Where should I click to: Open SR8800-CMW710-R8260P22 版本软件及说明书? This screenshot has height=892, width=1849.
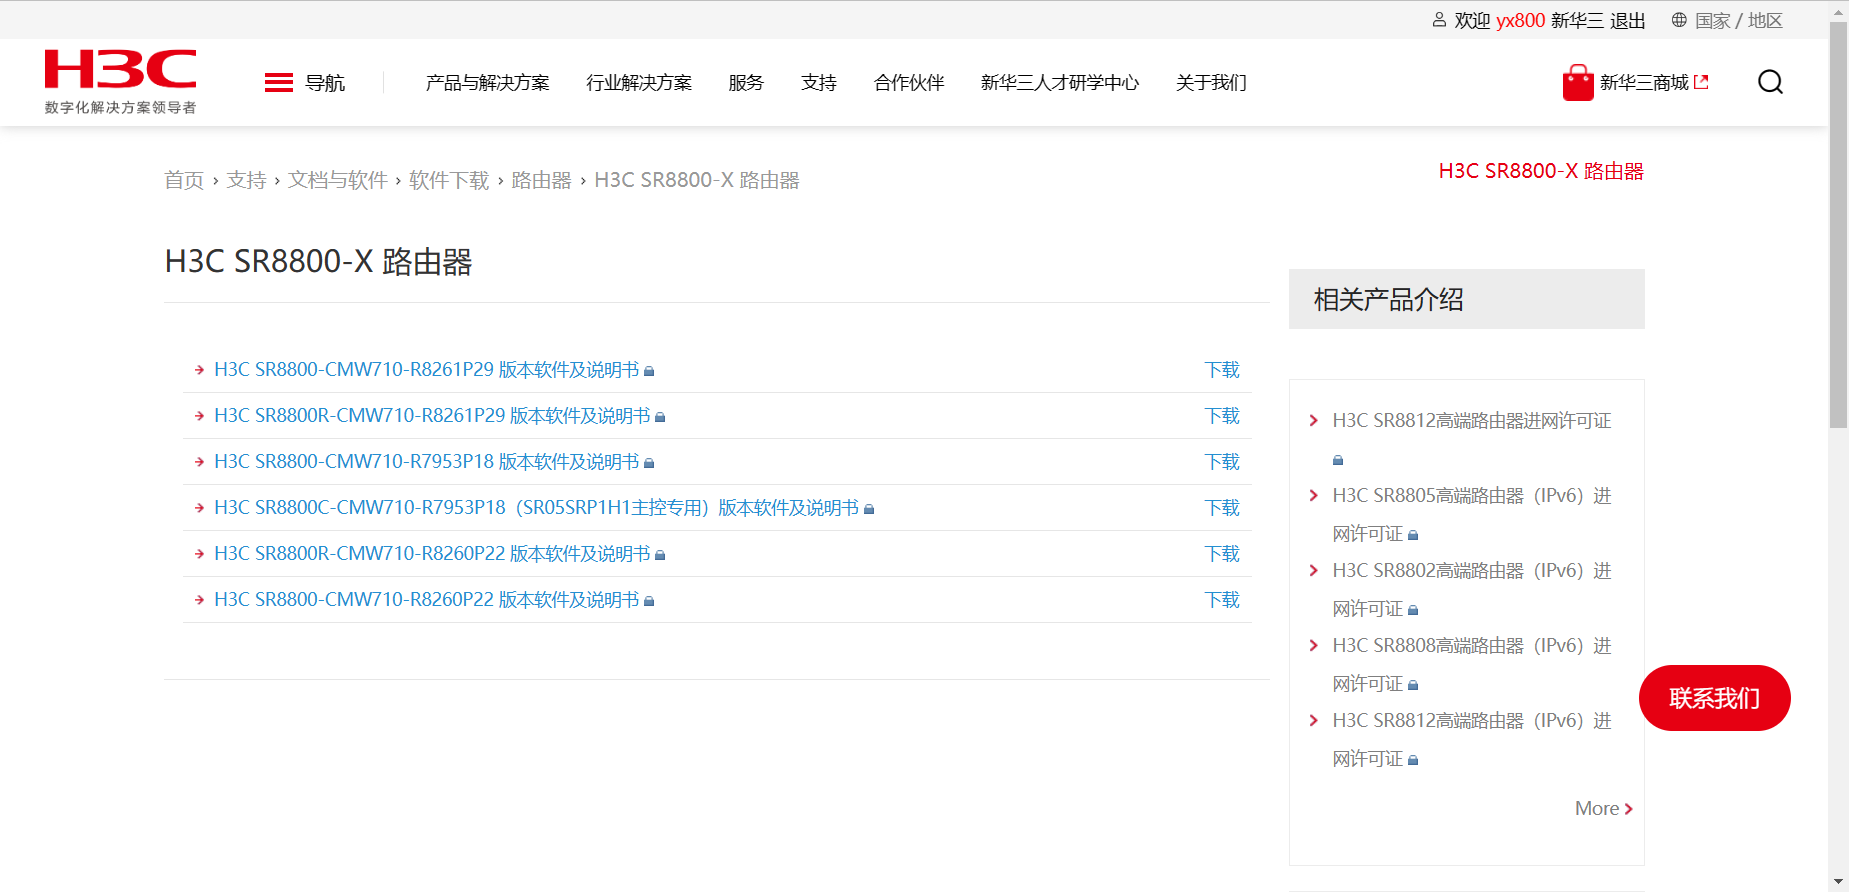click(x=427, y=600)
